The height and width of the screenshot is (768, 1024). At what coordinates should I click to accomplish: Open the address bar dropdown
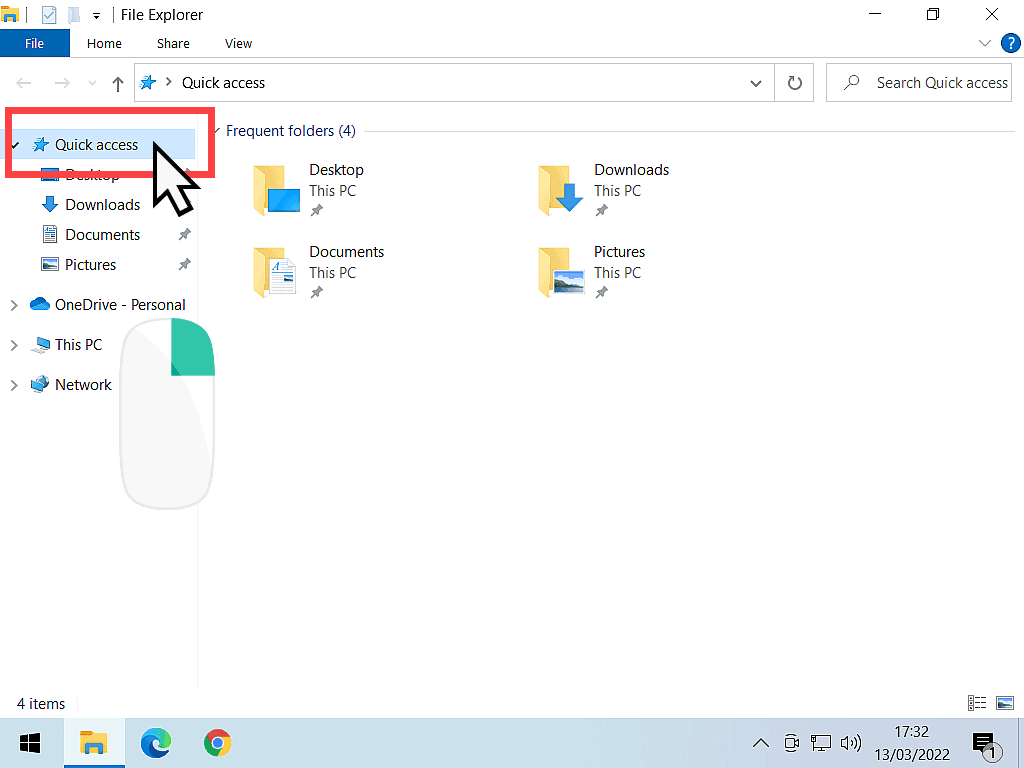pos(756,82)
